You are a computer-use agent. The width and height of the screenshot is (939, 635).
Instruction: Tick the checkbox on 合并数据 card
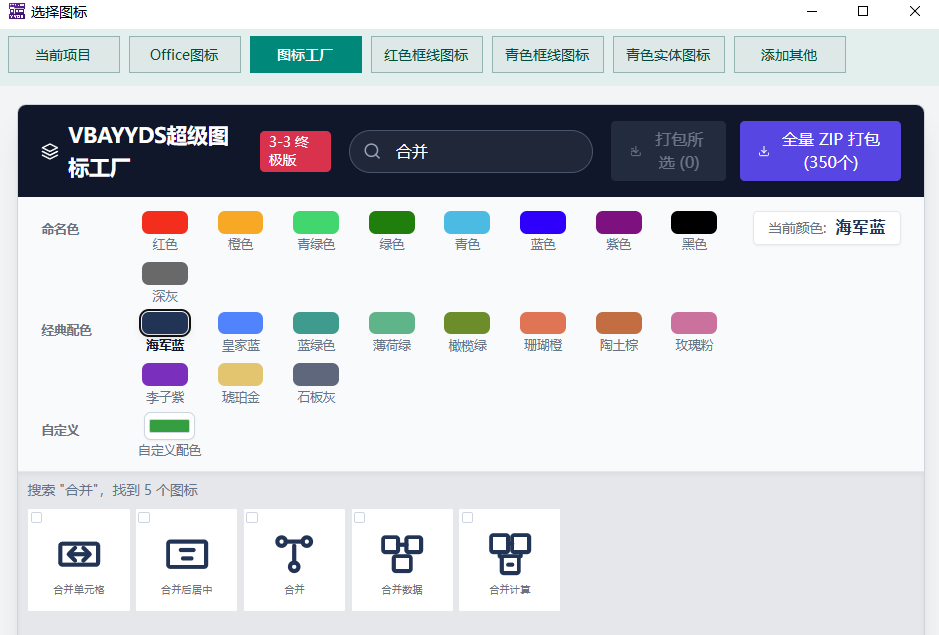click(x=359, y=518)
